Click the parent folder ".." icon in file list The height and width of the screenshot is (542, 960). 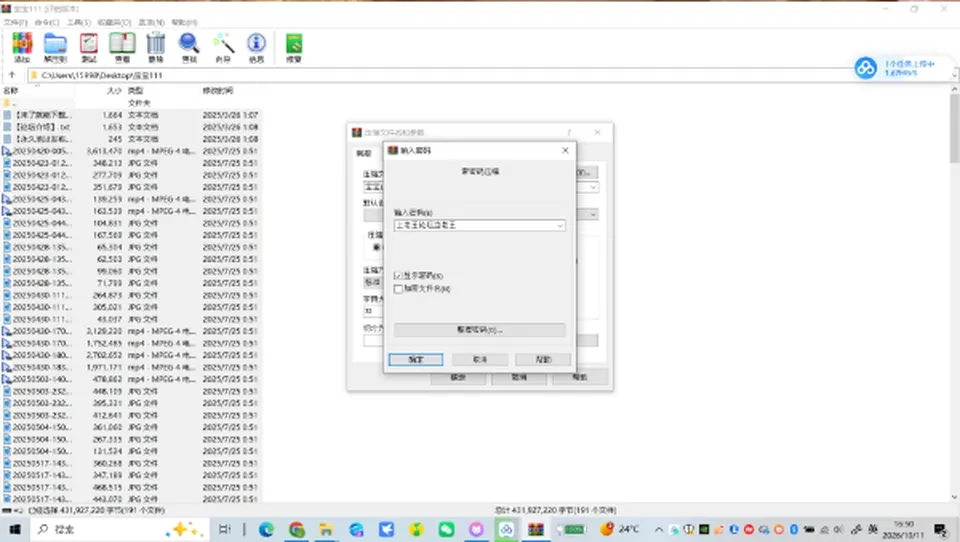[7, 103]
